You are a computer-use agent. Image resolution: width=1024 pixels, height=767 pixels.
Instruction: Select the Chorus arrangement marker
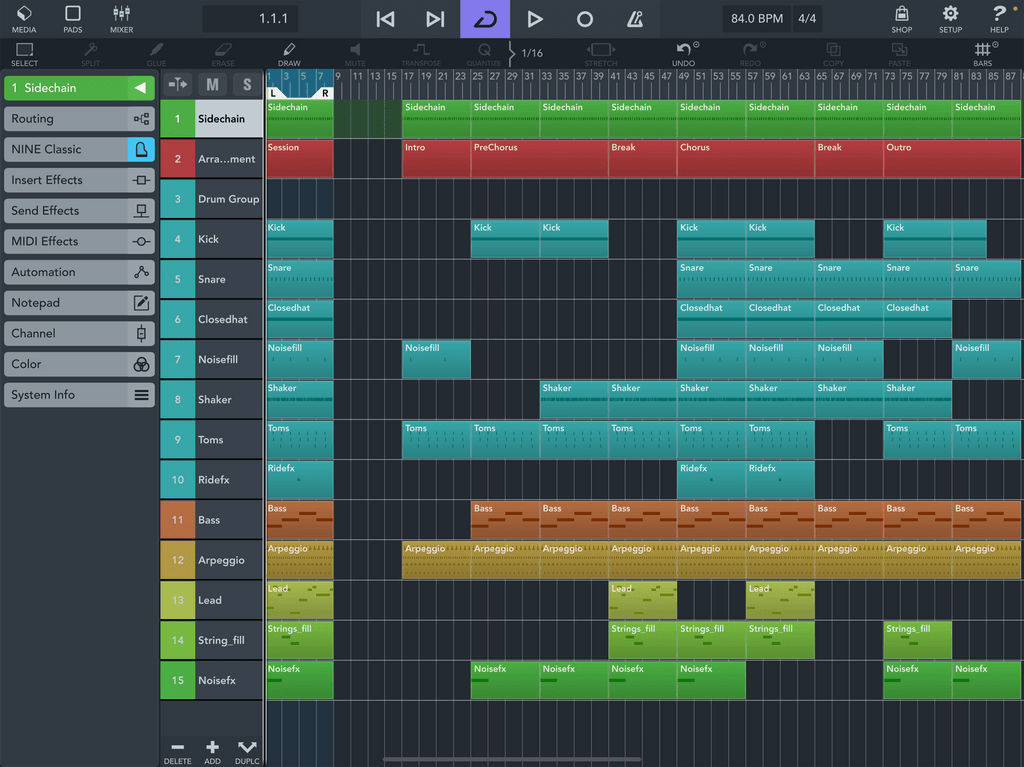pos(710,159)
